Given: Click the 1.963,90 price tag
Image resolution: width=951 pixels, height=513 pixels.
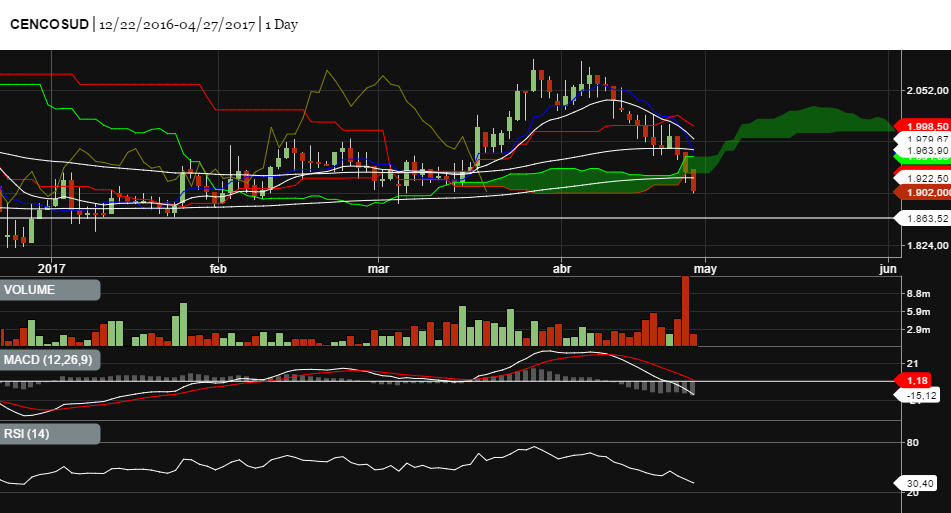Looking at the screenshot, I should pos(922,150).
